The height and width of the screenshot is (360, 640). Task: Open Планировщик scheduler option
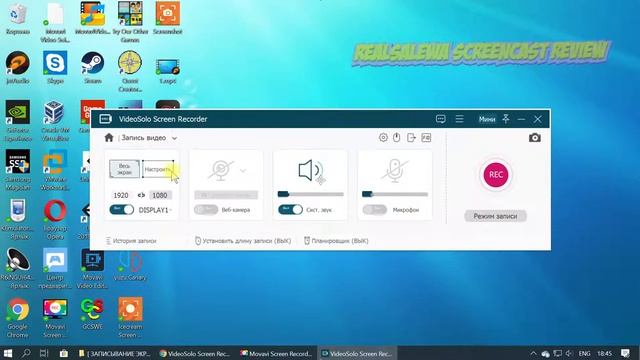tap(336, 241)
